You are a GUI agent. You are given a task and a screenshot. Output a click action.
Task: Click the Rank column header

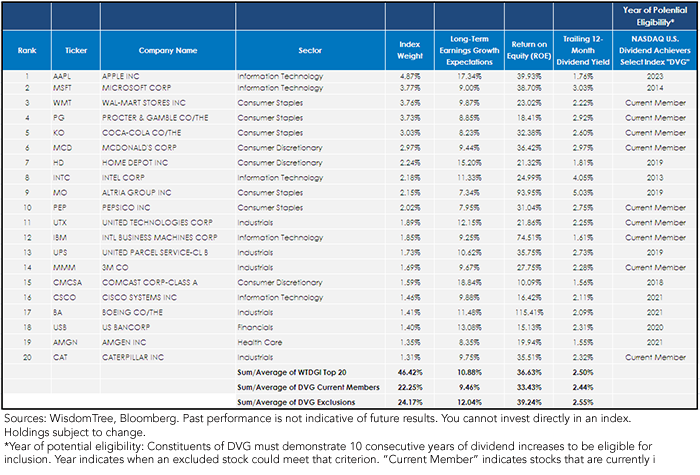27,50
